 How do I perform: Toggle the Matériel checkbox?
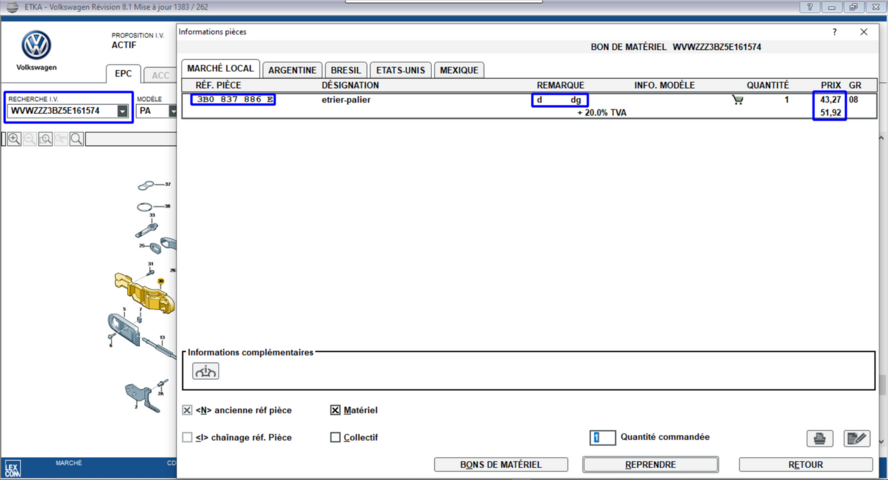pos(335,410)
